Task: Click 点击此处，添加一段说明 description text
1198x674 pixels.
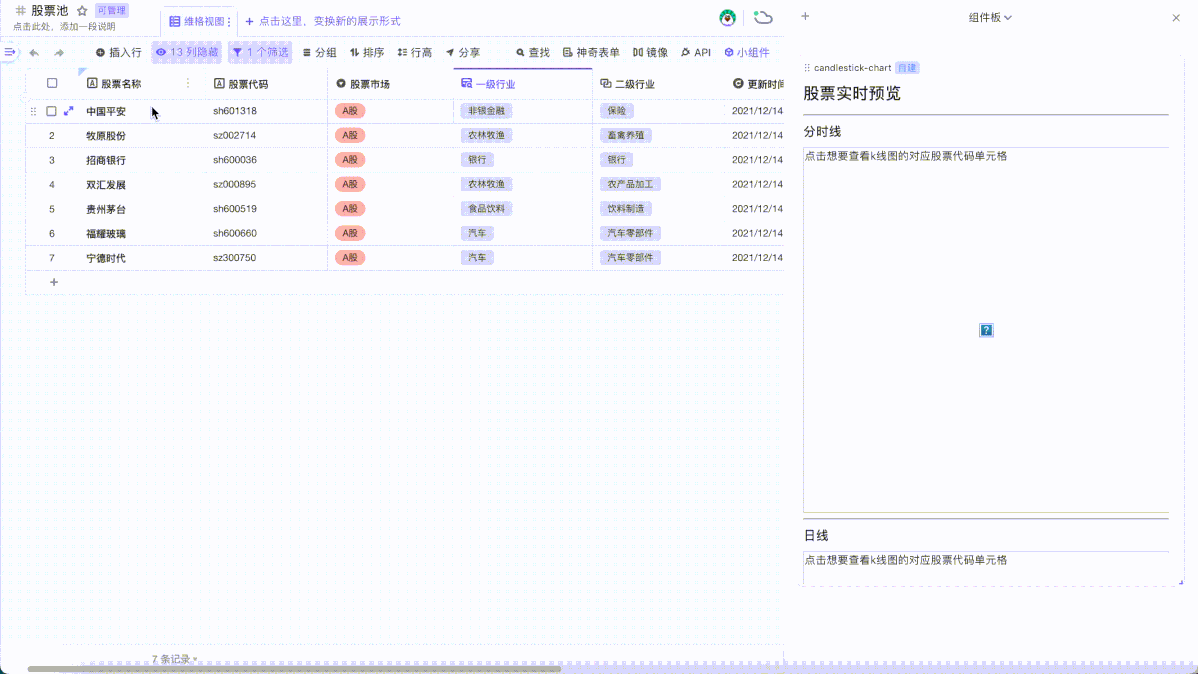Action: [64, 27]
